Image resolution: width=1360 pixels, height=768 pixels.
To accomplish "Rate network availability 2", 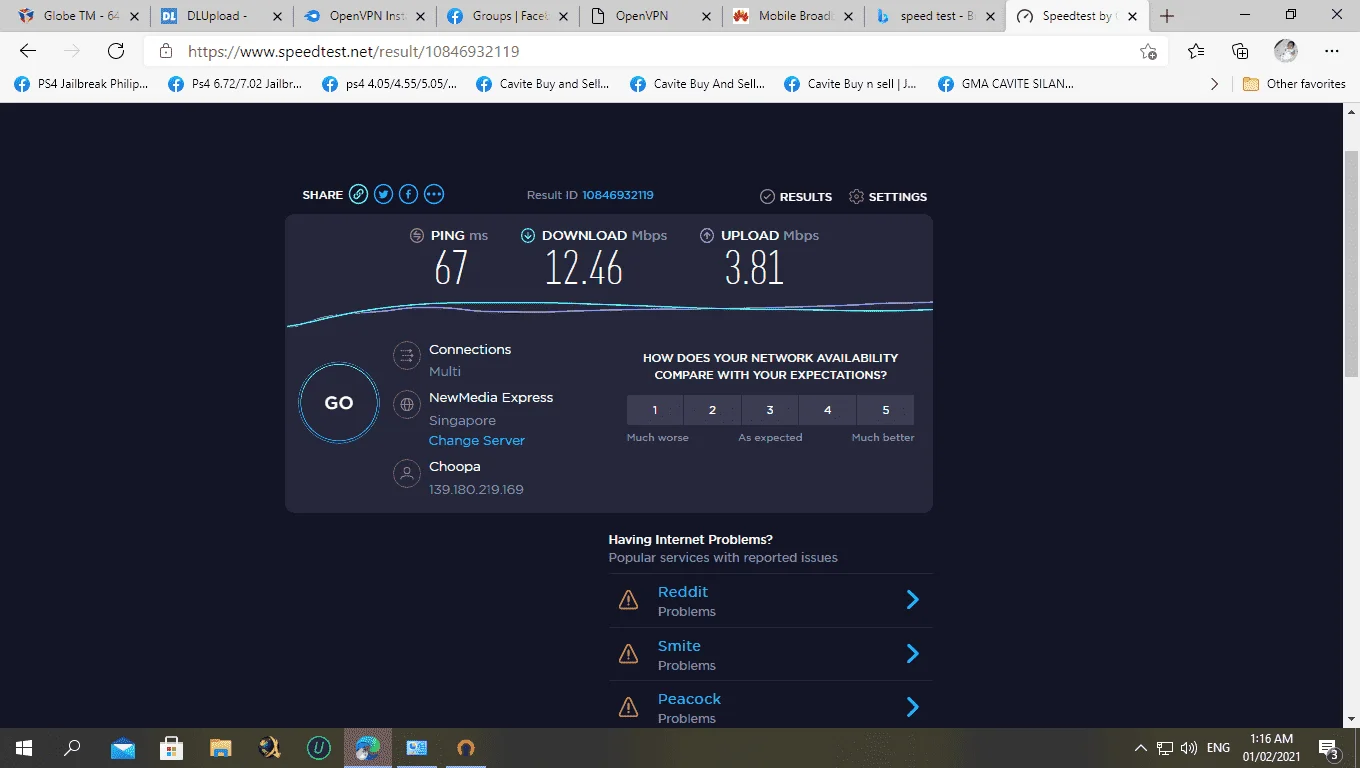I will point(713,410).
